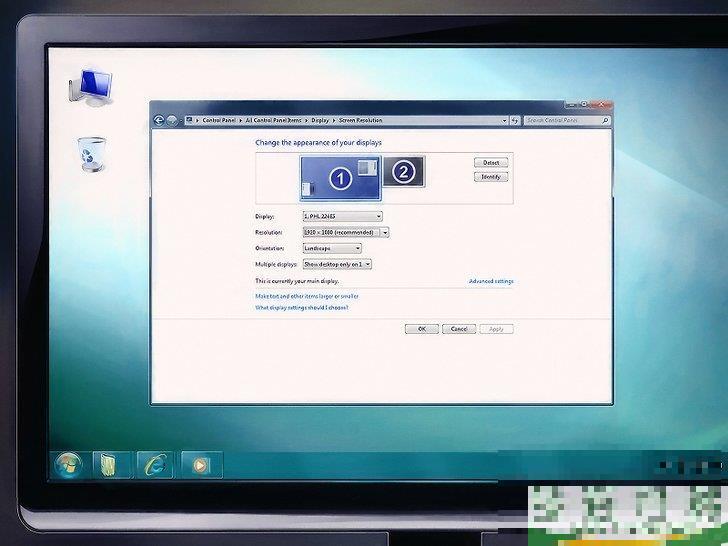This screenshot has height=546, width=728.
Task: Open the Orientation dropdown set to Landscape
Action: click(x=331, y=248)
